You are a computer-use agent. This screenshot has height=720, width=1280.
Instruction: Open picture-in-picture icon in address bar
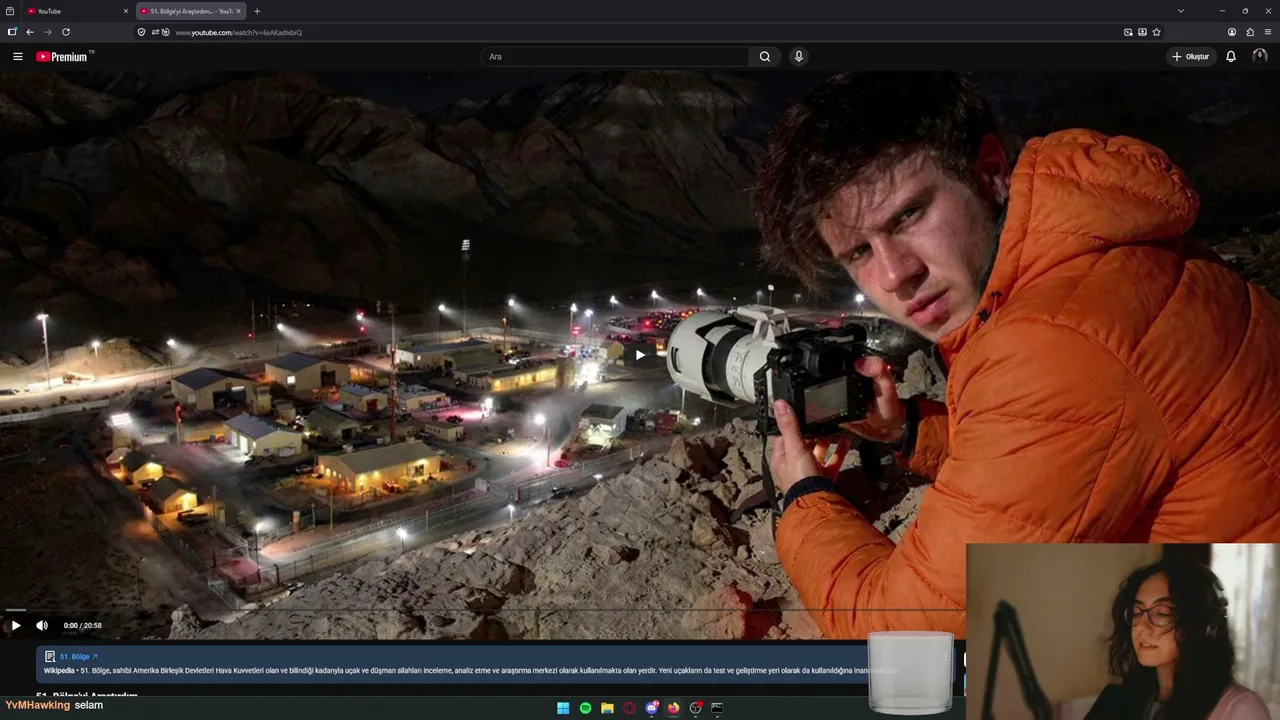point(1129,32)
